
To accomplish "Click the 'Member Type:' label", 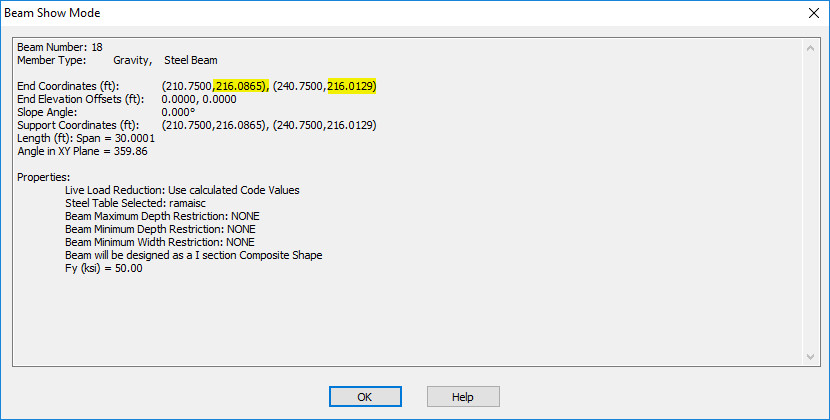I will (x=51, y=60).
